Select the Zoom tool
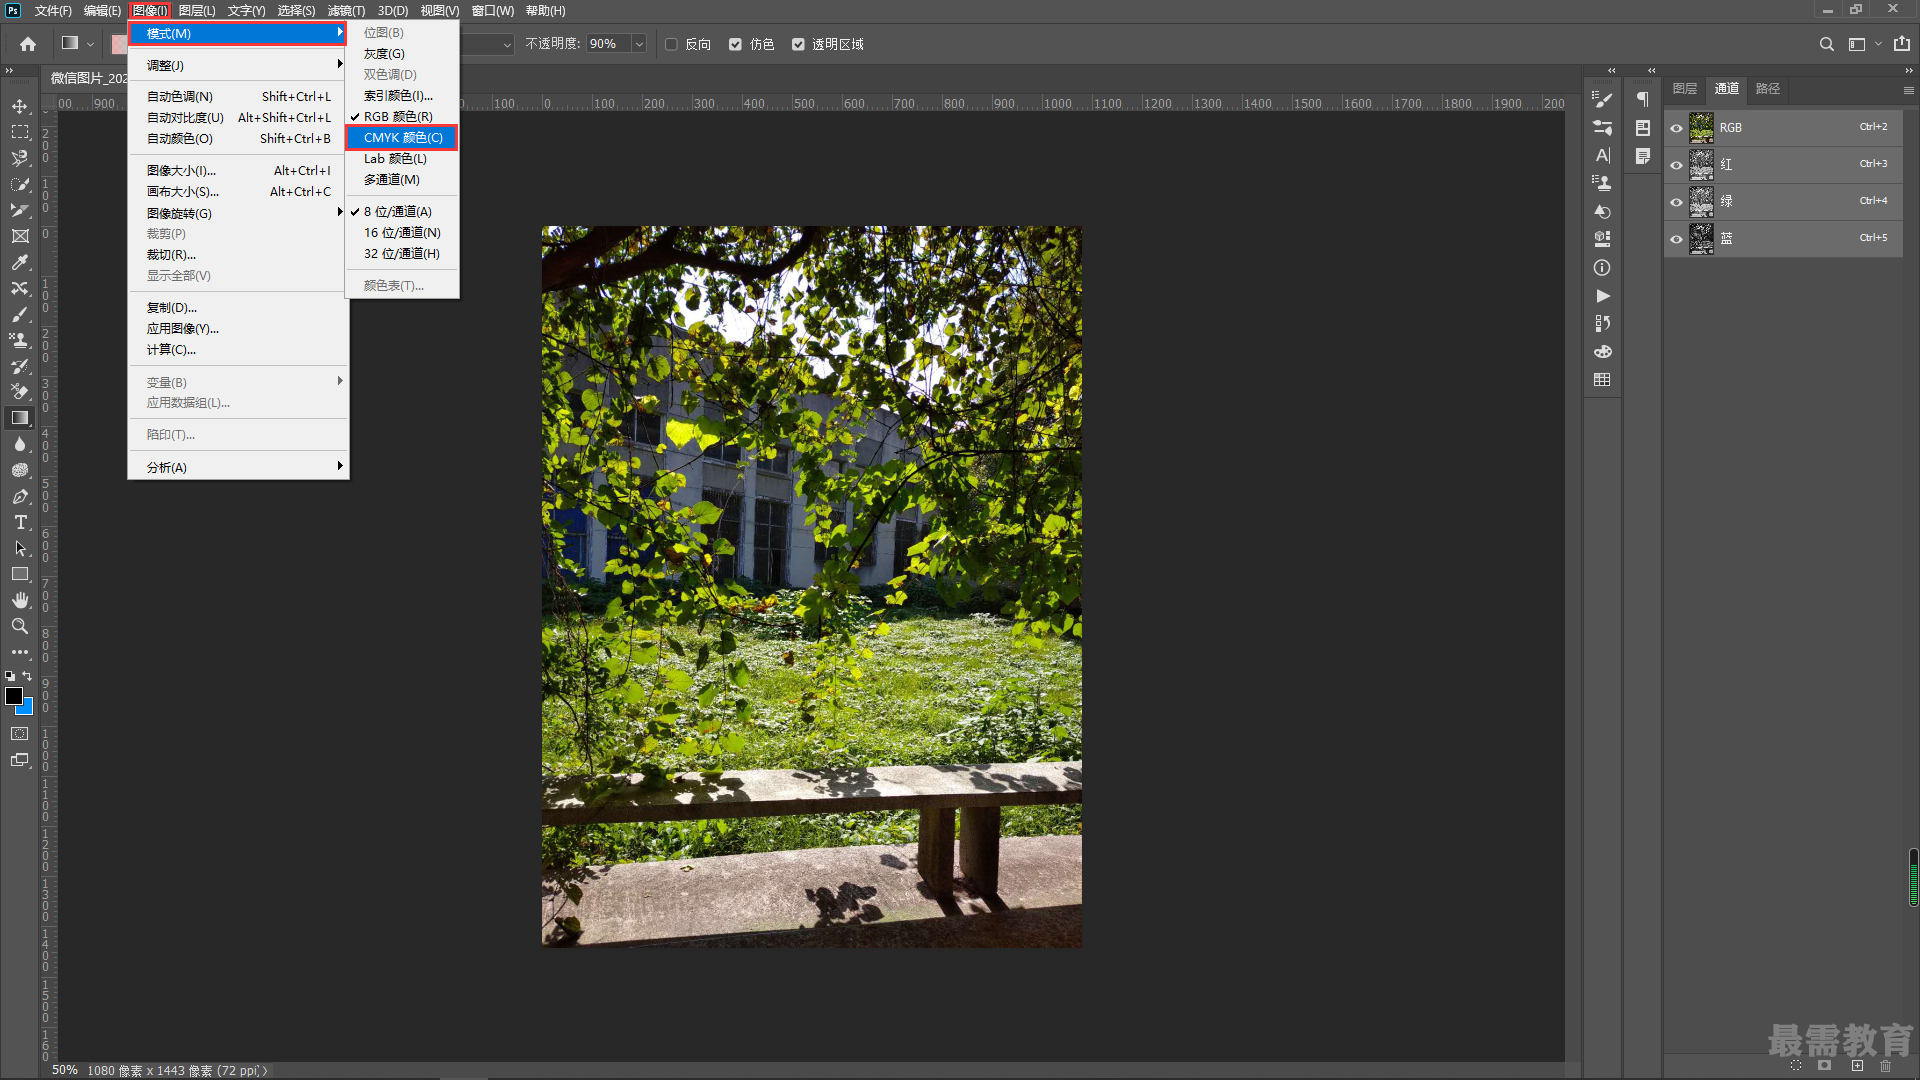This screenshot has height=1080, width=1920. click(20, 626)
